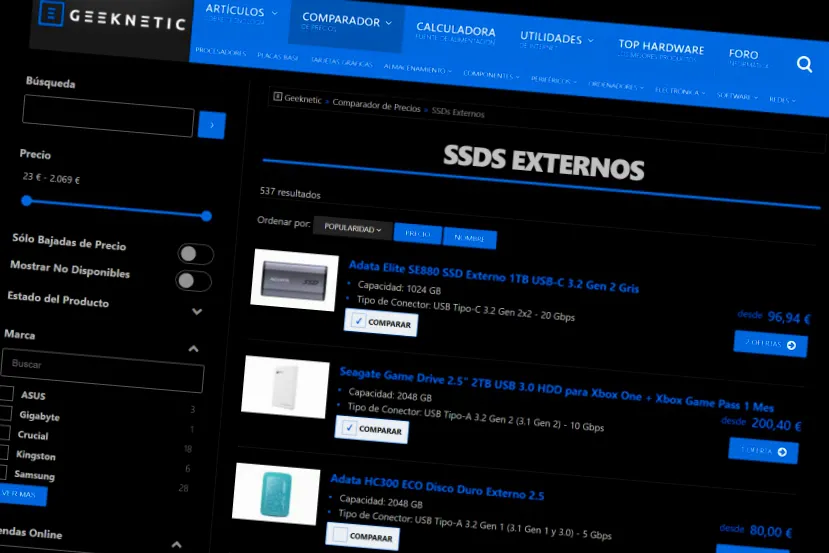This screenshot has height=553, width=829.
Task: Expand the Estado del Producto filter
Action: [x=197, y=311]
